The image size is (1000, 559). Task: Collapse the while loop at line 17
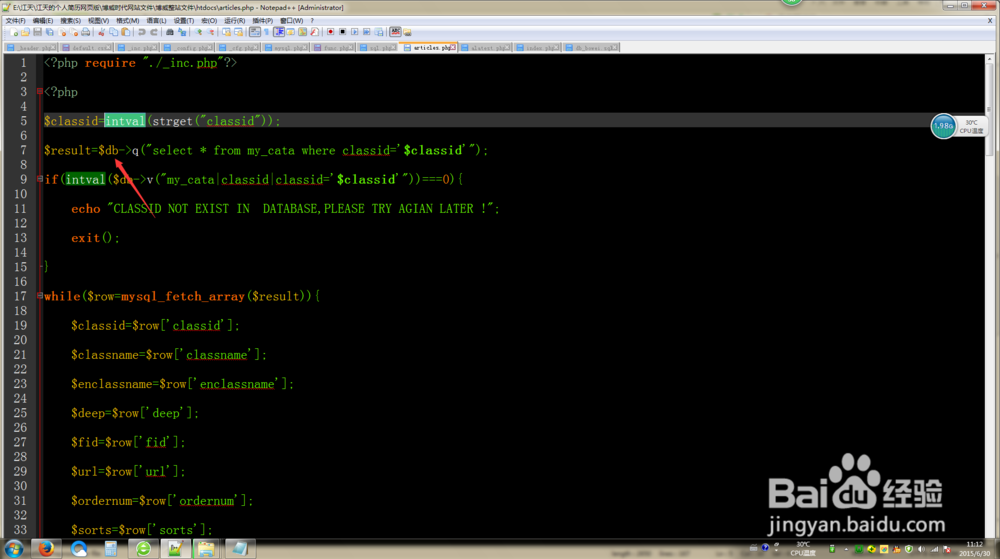[x=40, y=296]
